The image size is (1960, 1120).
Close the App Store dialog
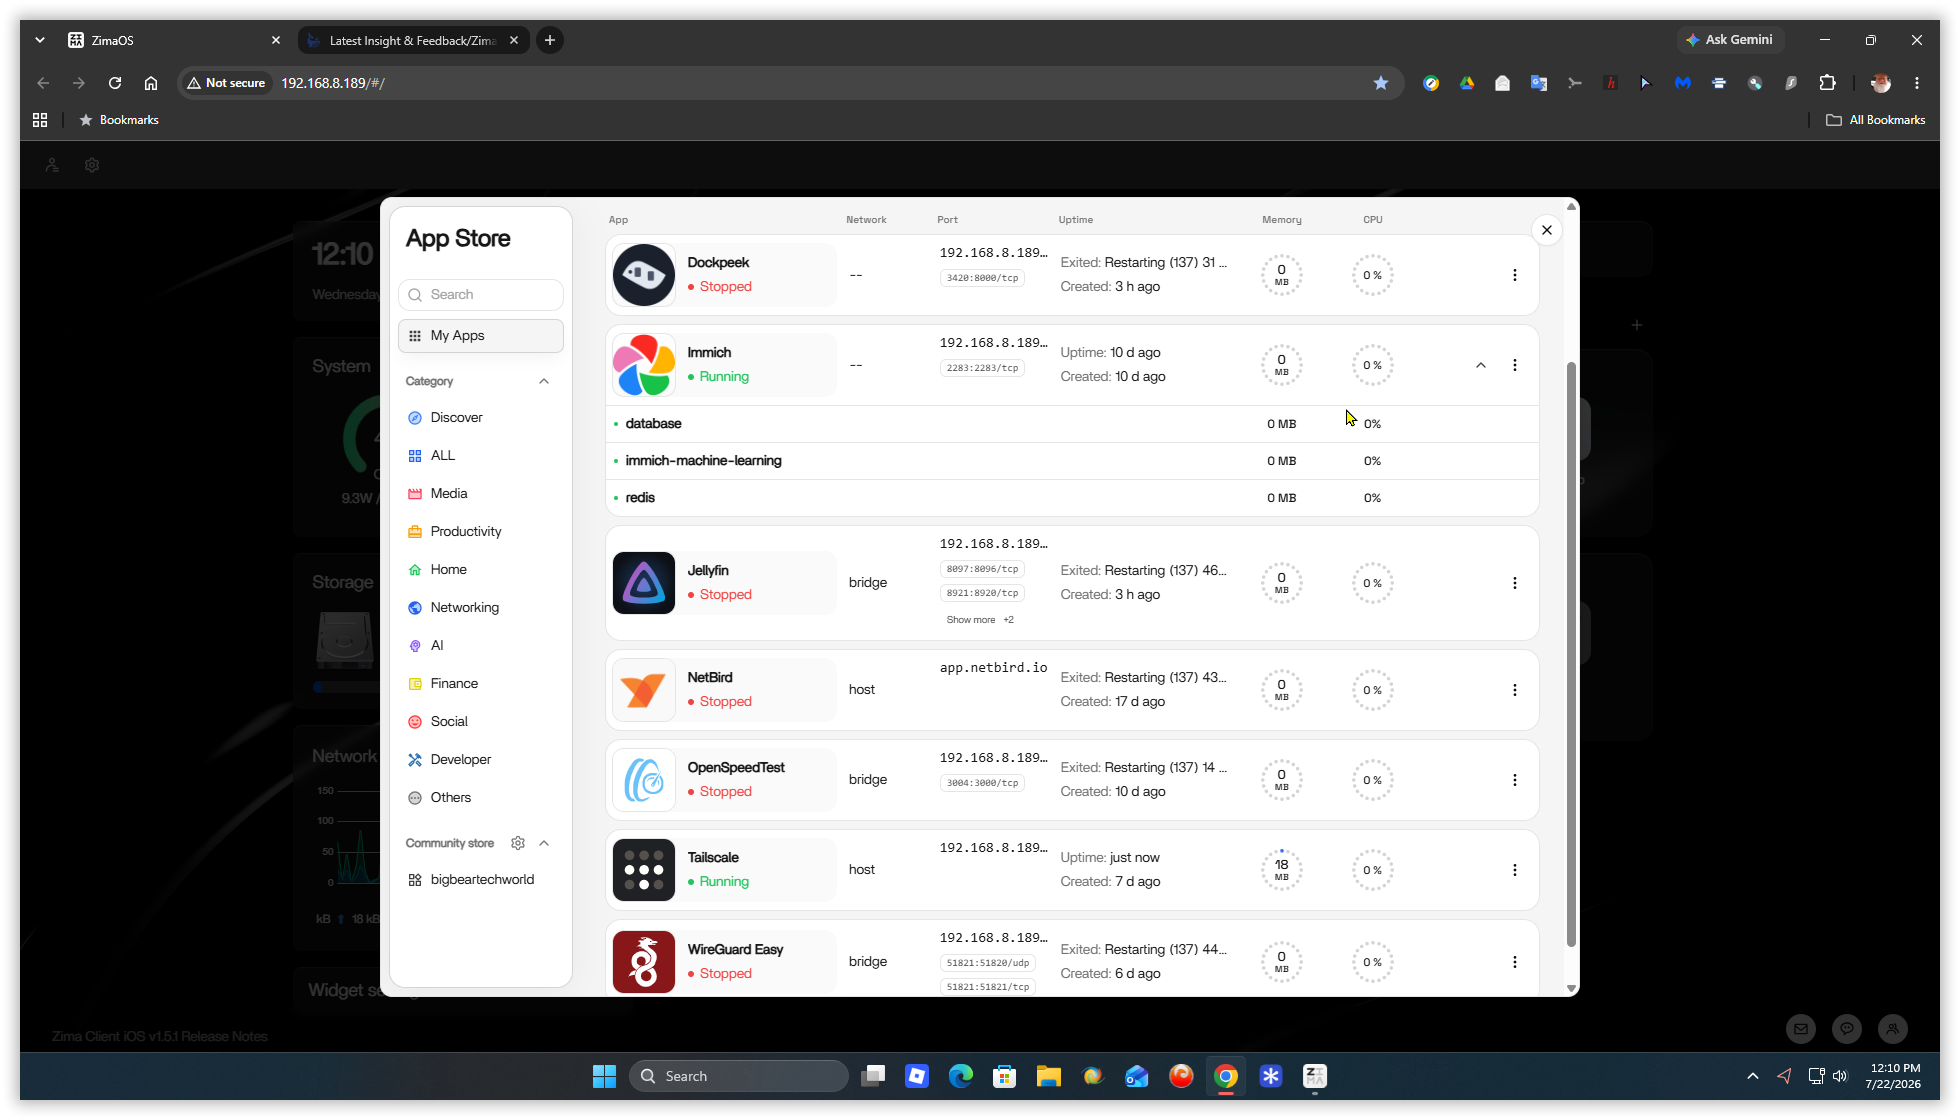pos(1546,230)
